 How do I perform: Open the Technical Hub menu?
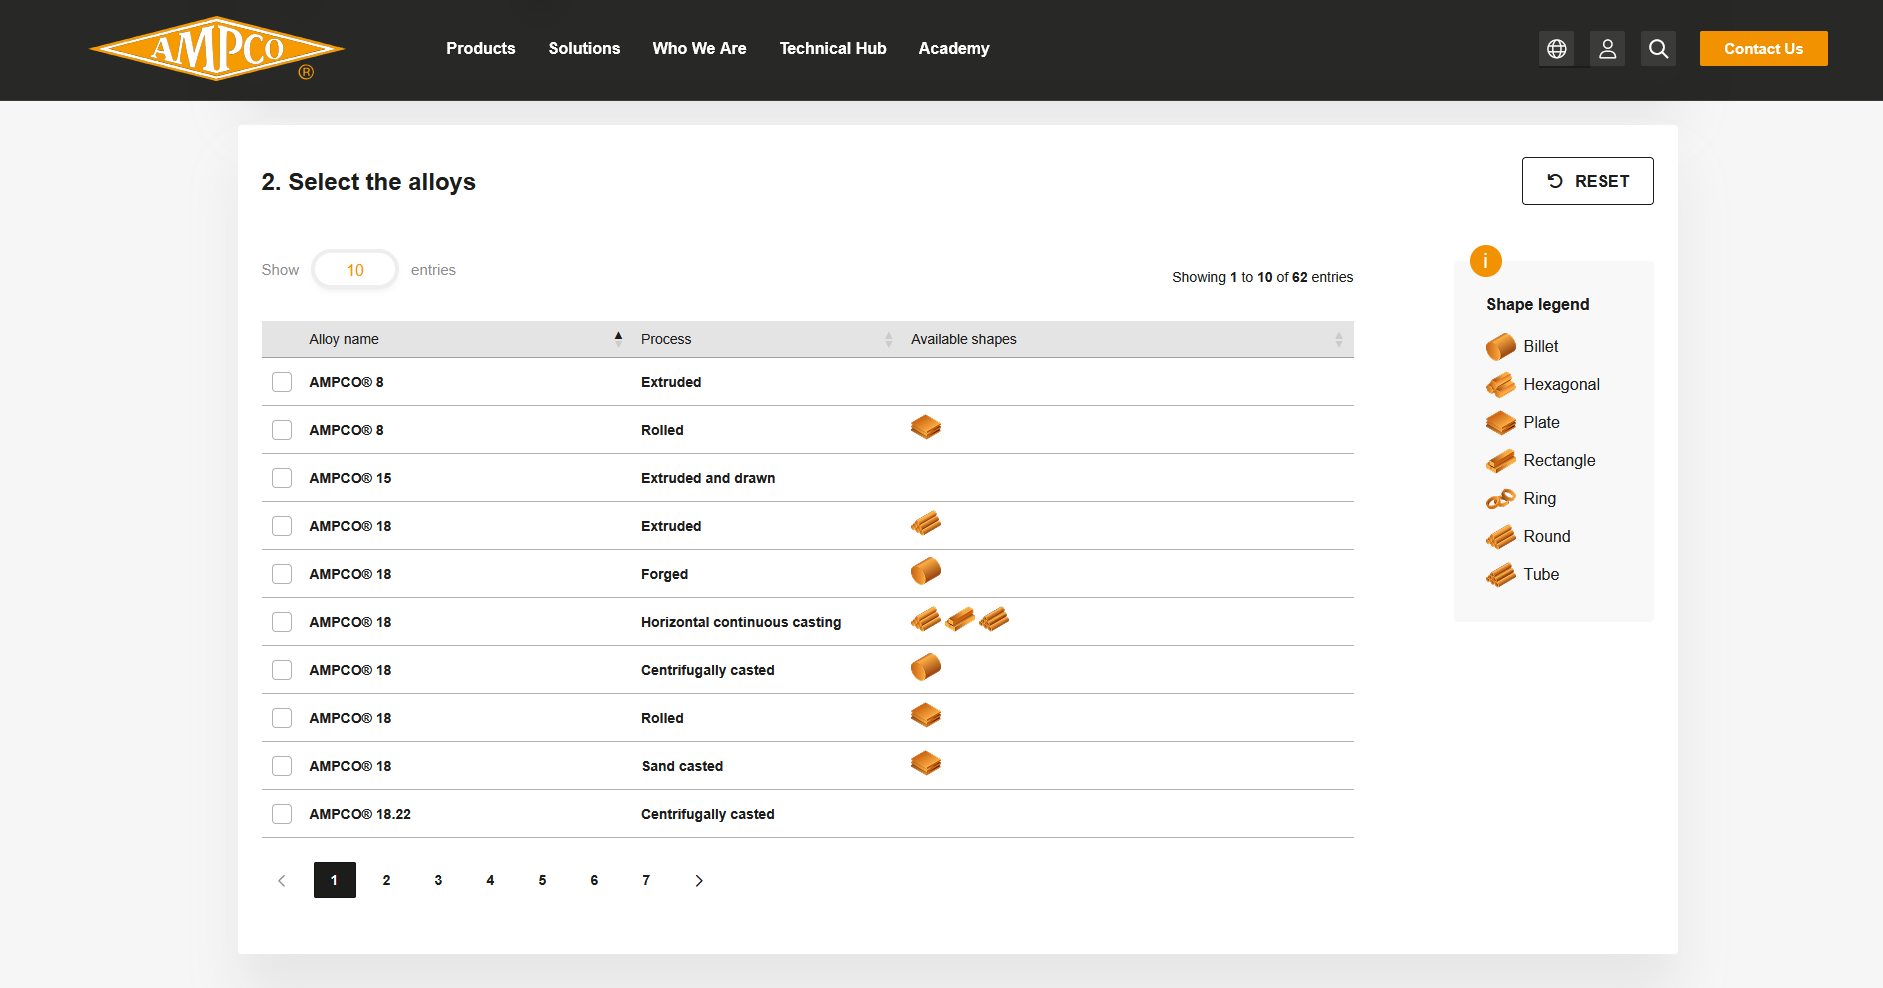[x=833, y=48]
